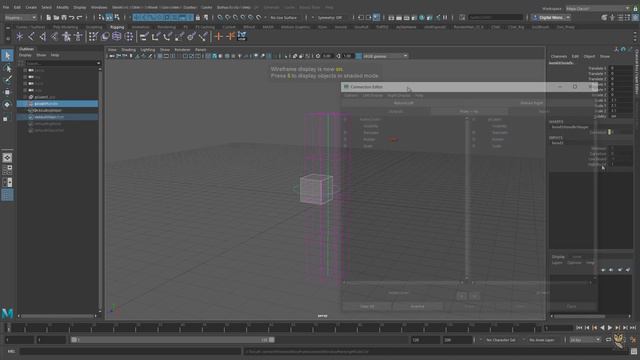This screenshot has width=640, height=360.
Task: Open the 24 fps frame rate dropdown
Action: click(584, 340)
